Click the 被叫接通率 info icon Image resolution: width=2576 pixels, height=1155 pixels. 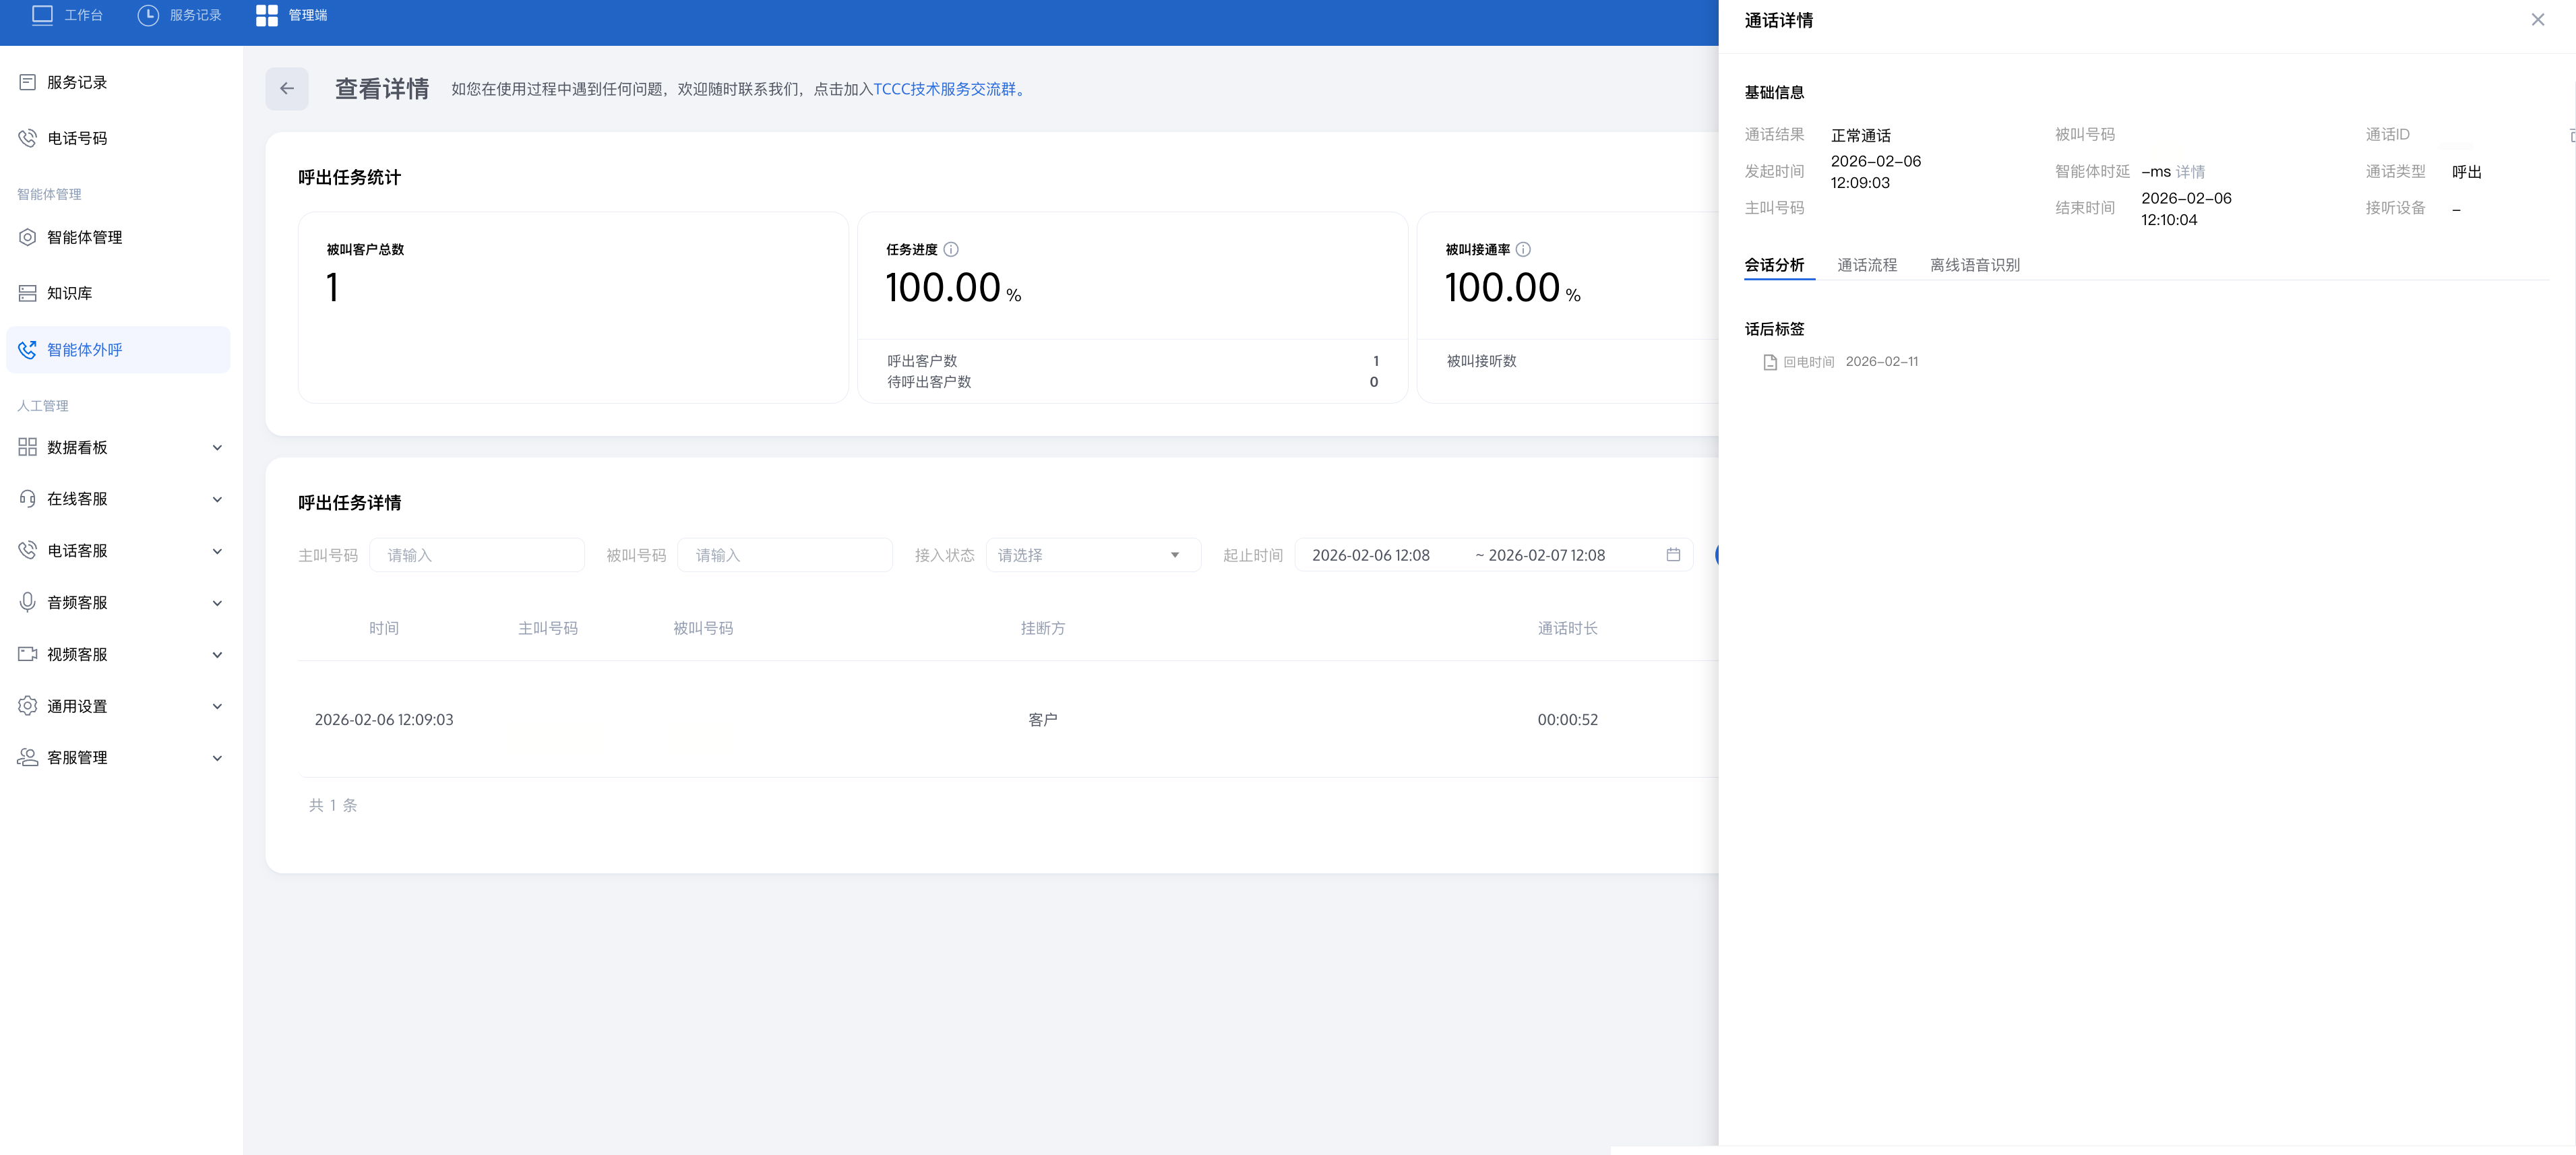coord(1523,250)
